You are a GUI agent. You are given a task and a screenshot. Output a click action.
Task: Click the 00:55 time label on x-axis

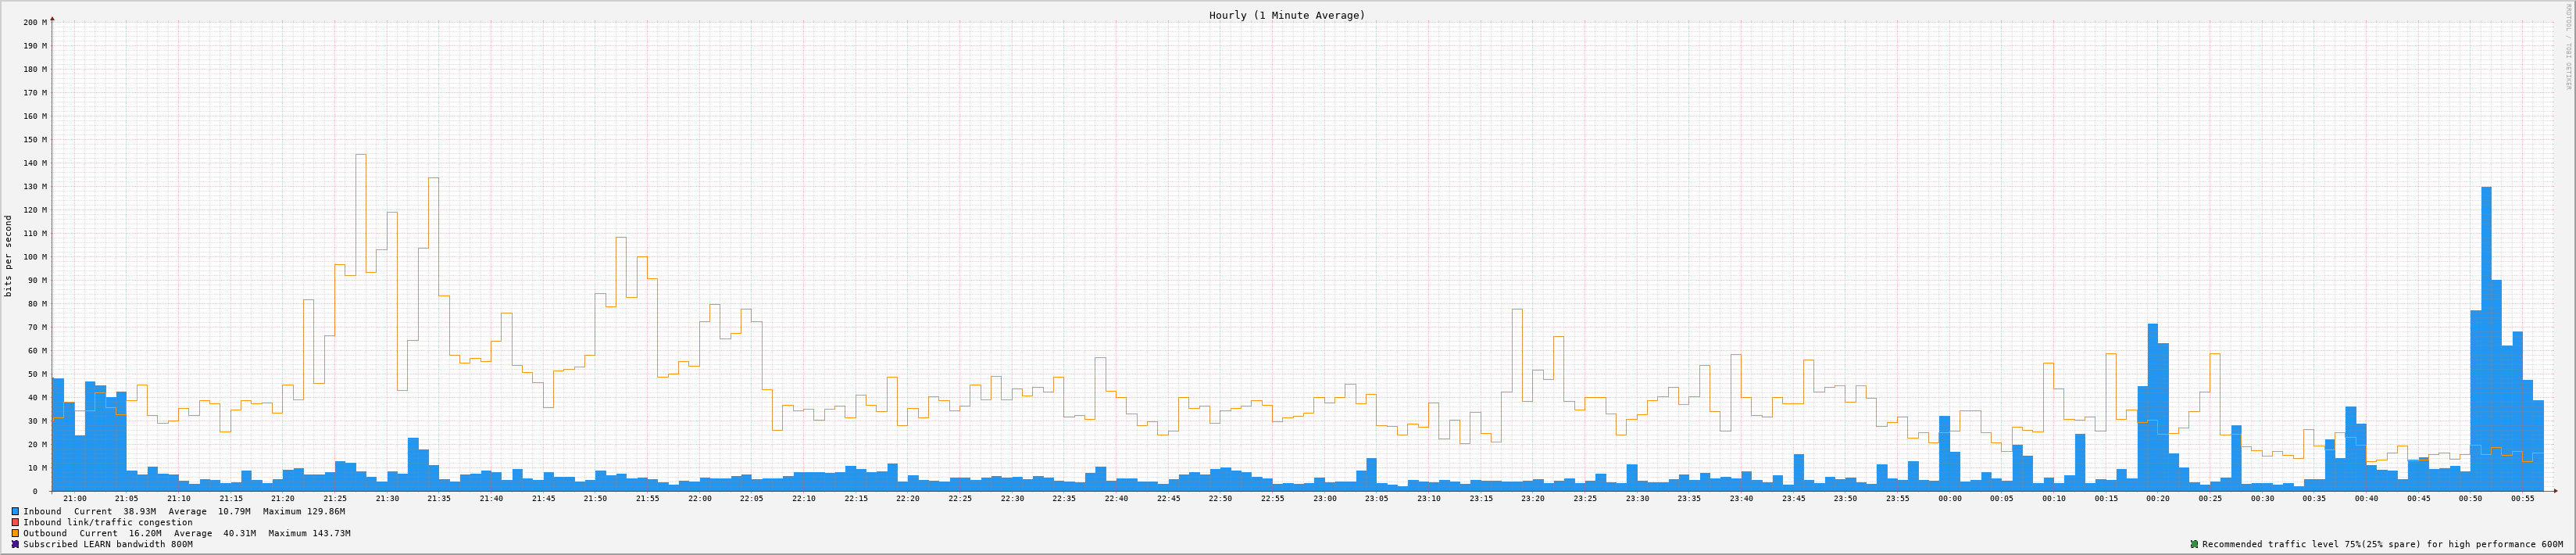2522,498
